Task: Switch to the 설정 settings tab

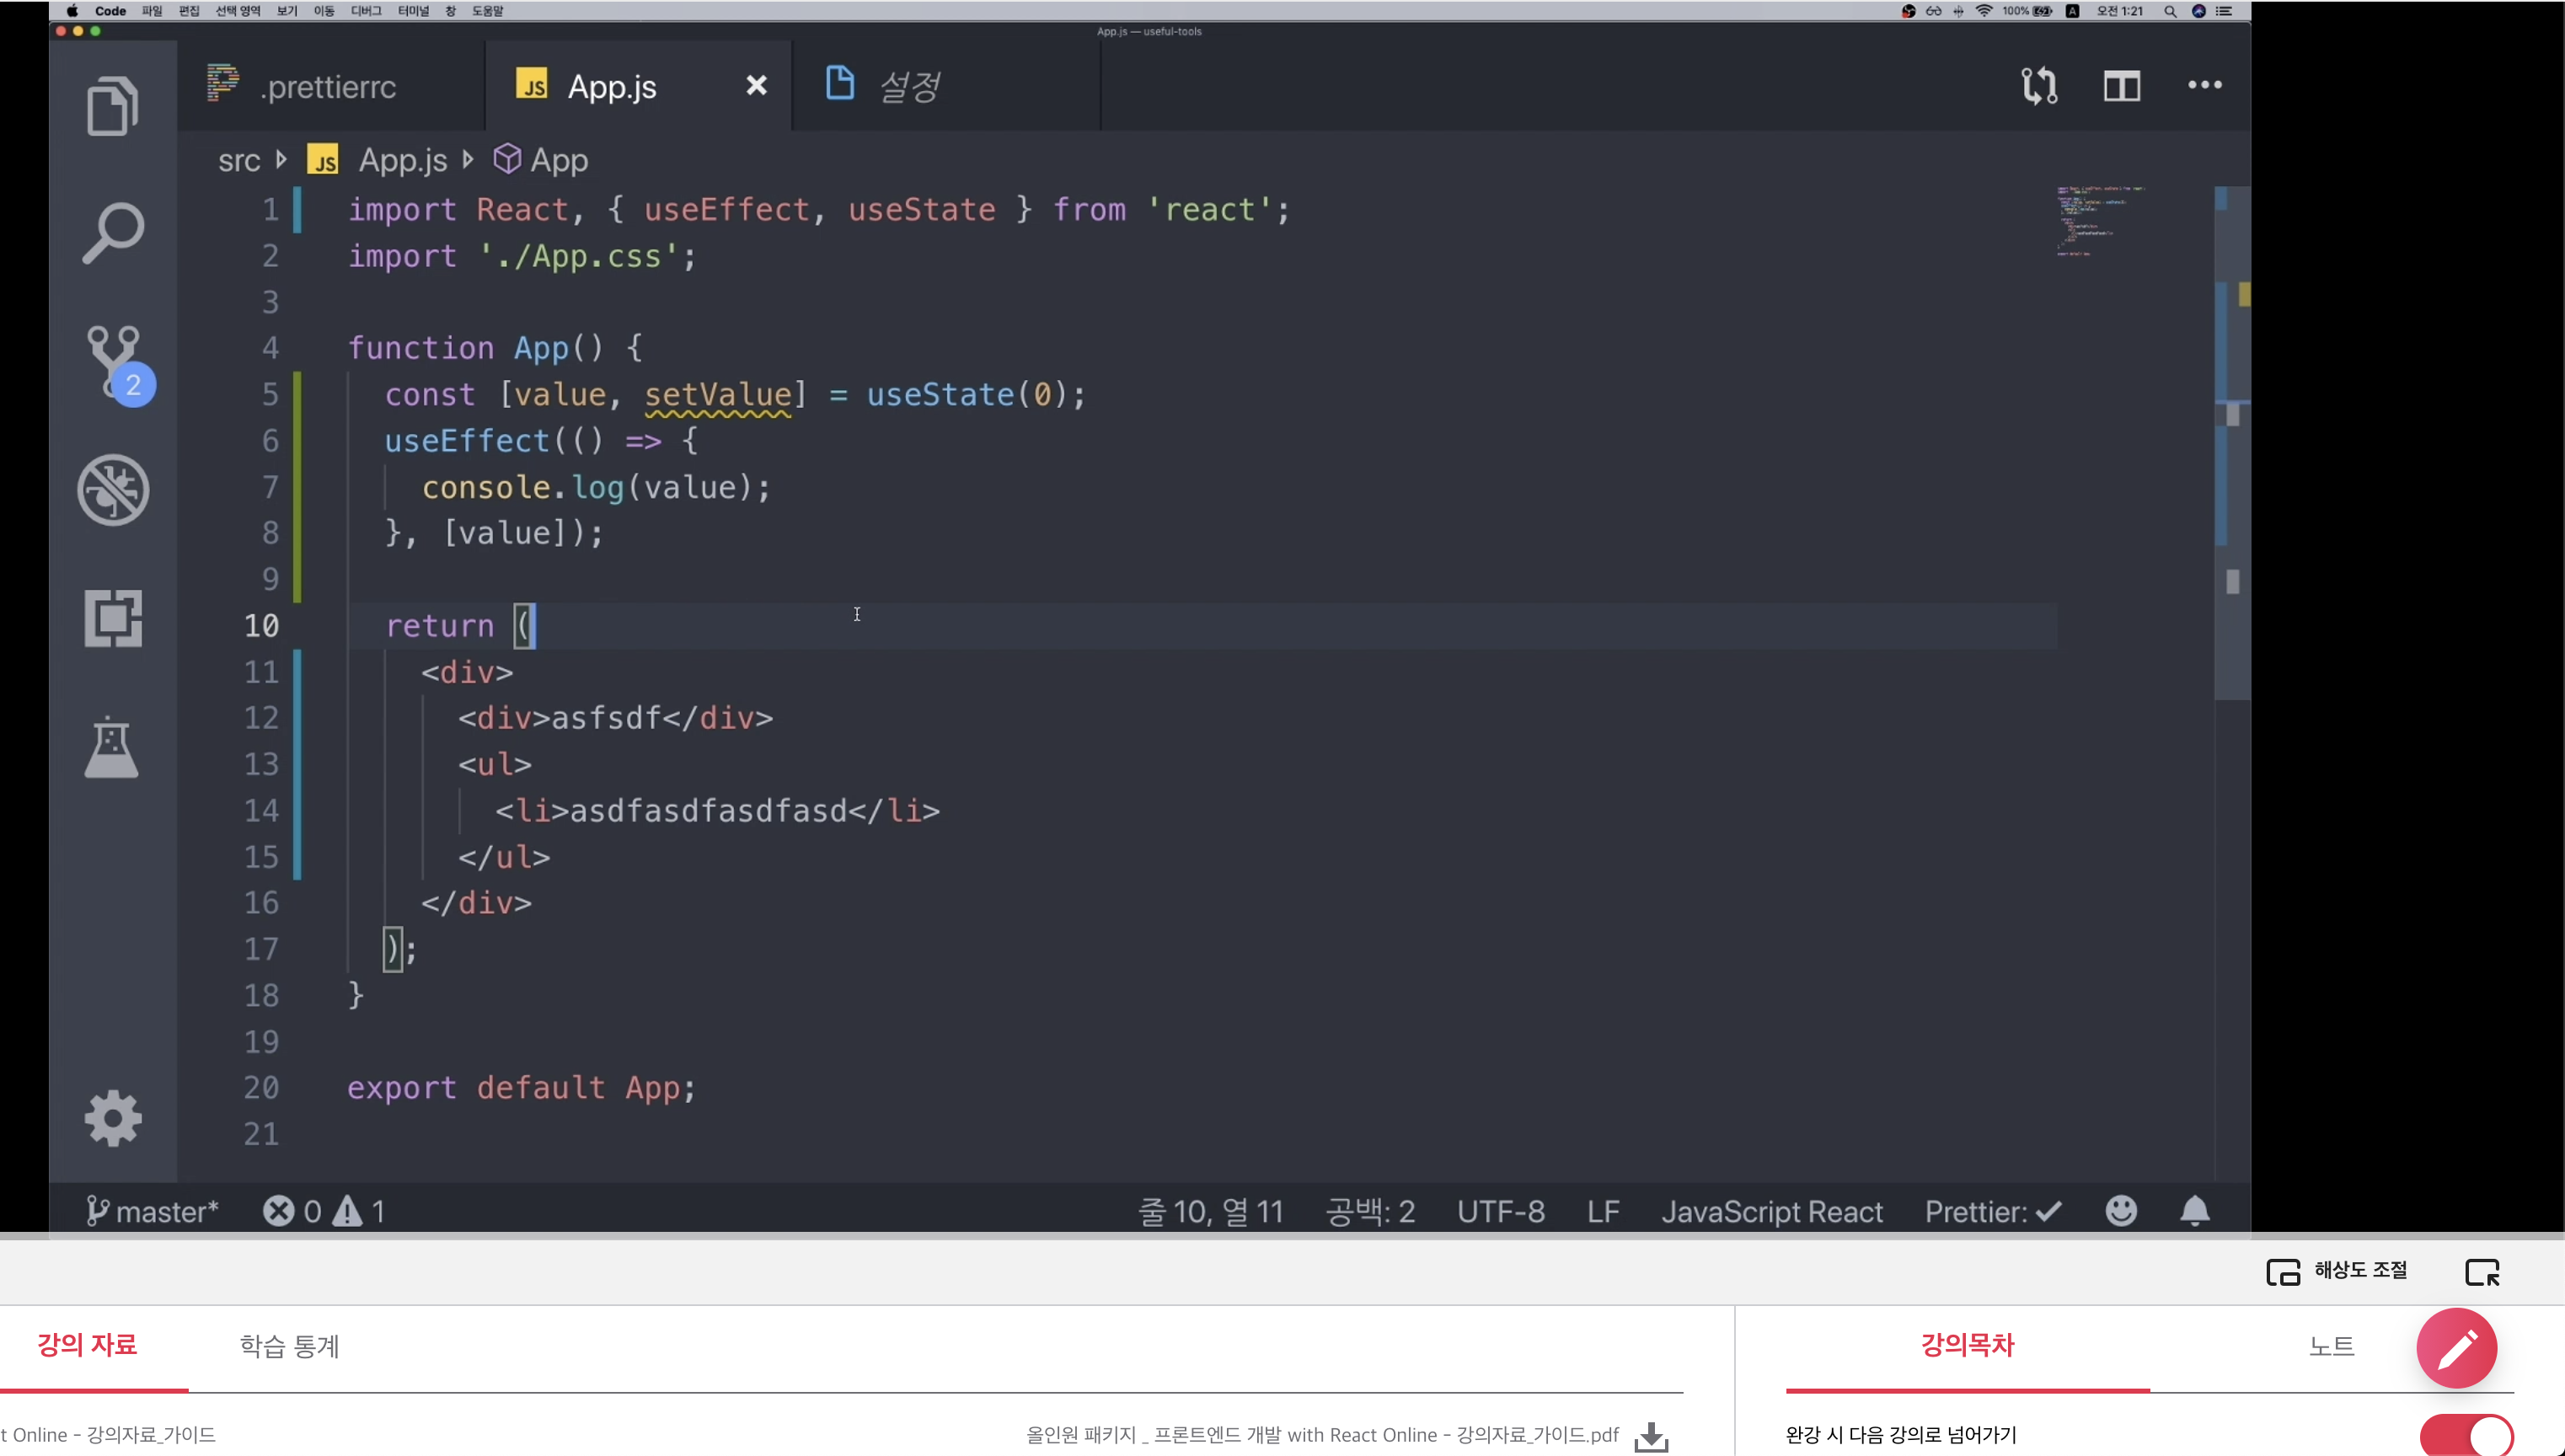Action: [x=908, y=87]
